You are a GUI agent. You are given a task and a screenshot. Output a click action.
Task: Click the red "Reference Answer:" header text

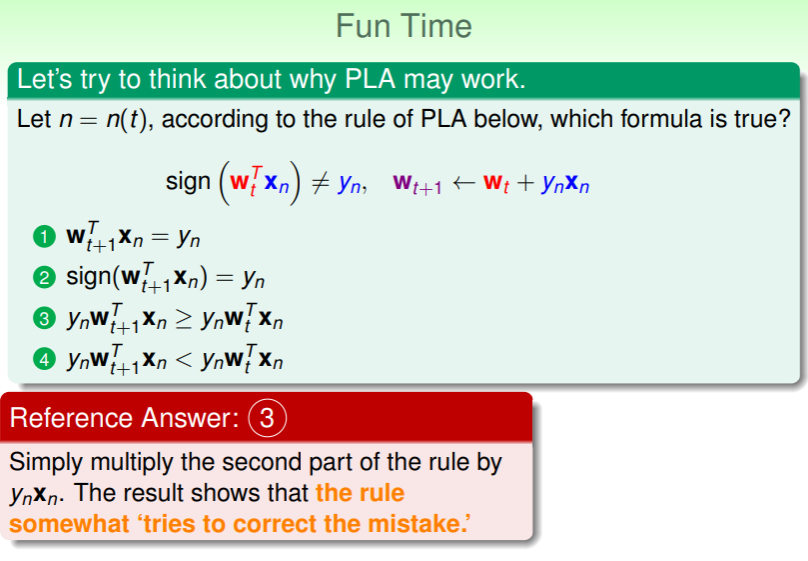point(123,418)
